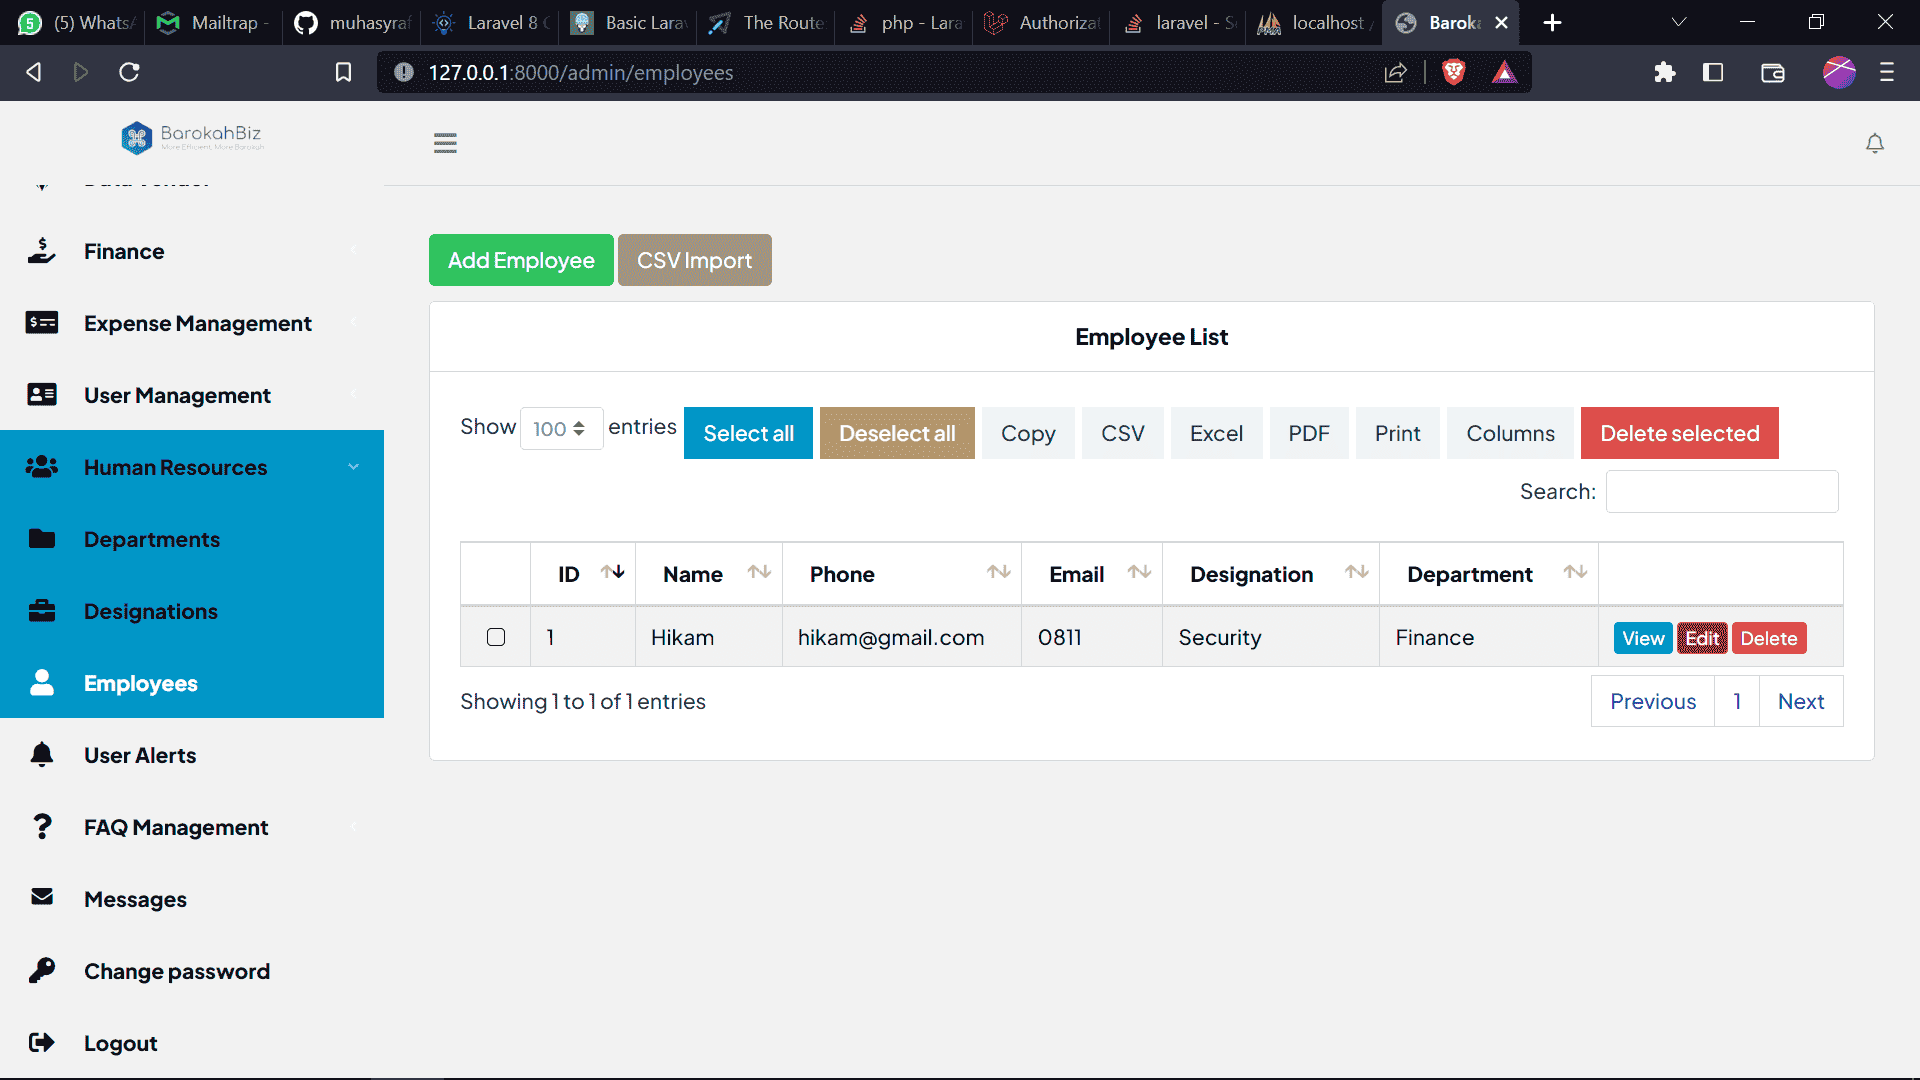The height and width of the screenshot is (1080, 1920).
Task: Click the Employees person icon
Action: pos(42,682)
